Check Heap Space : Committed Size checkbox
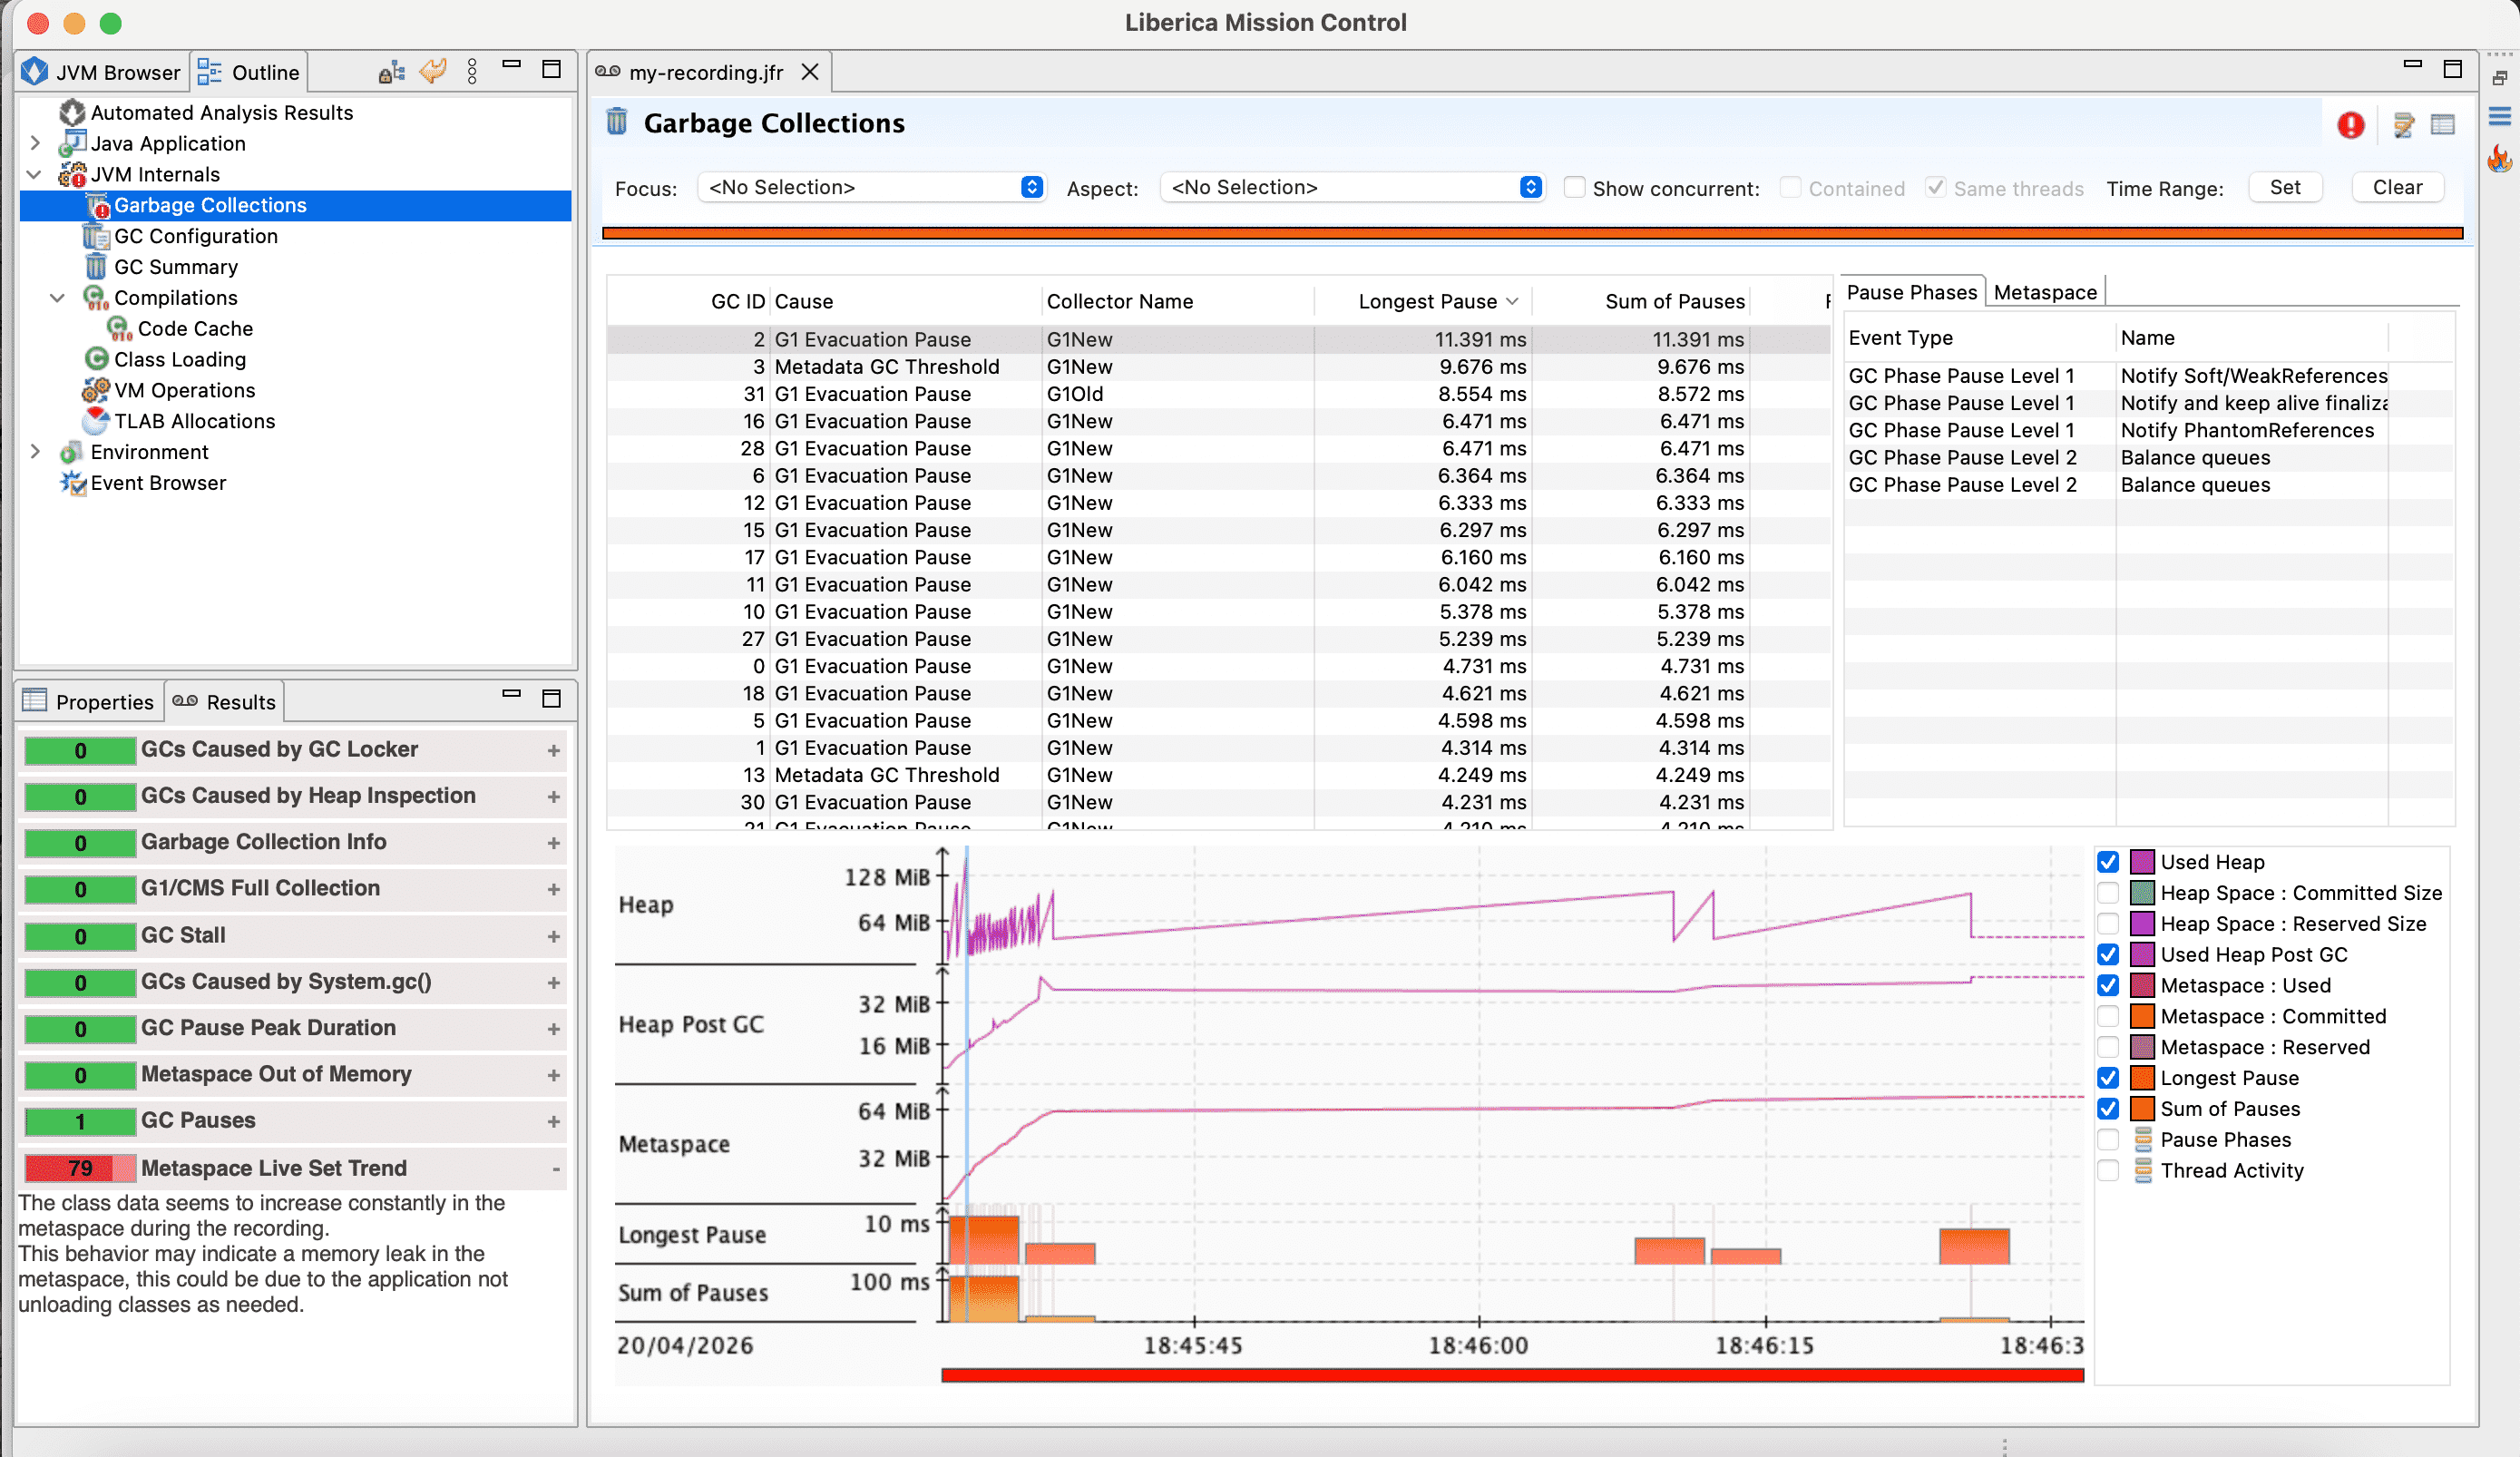Viewport: 2520px width, 1457px height. [2108, 893]
